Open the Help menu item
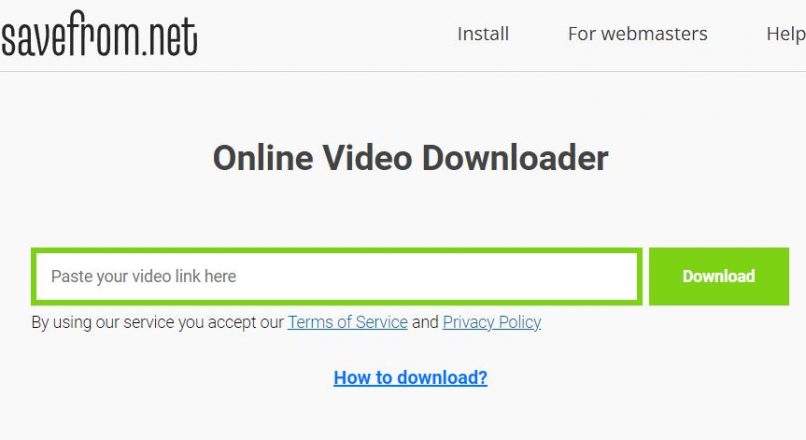Screen dimensions: 806x440 (x=785, y=34)
